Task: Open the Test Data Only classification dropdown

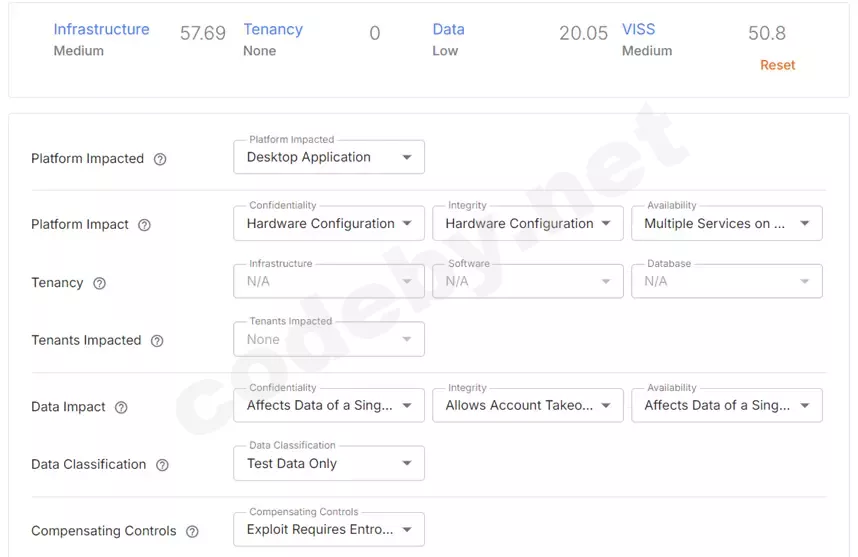Action: [329, 464]
